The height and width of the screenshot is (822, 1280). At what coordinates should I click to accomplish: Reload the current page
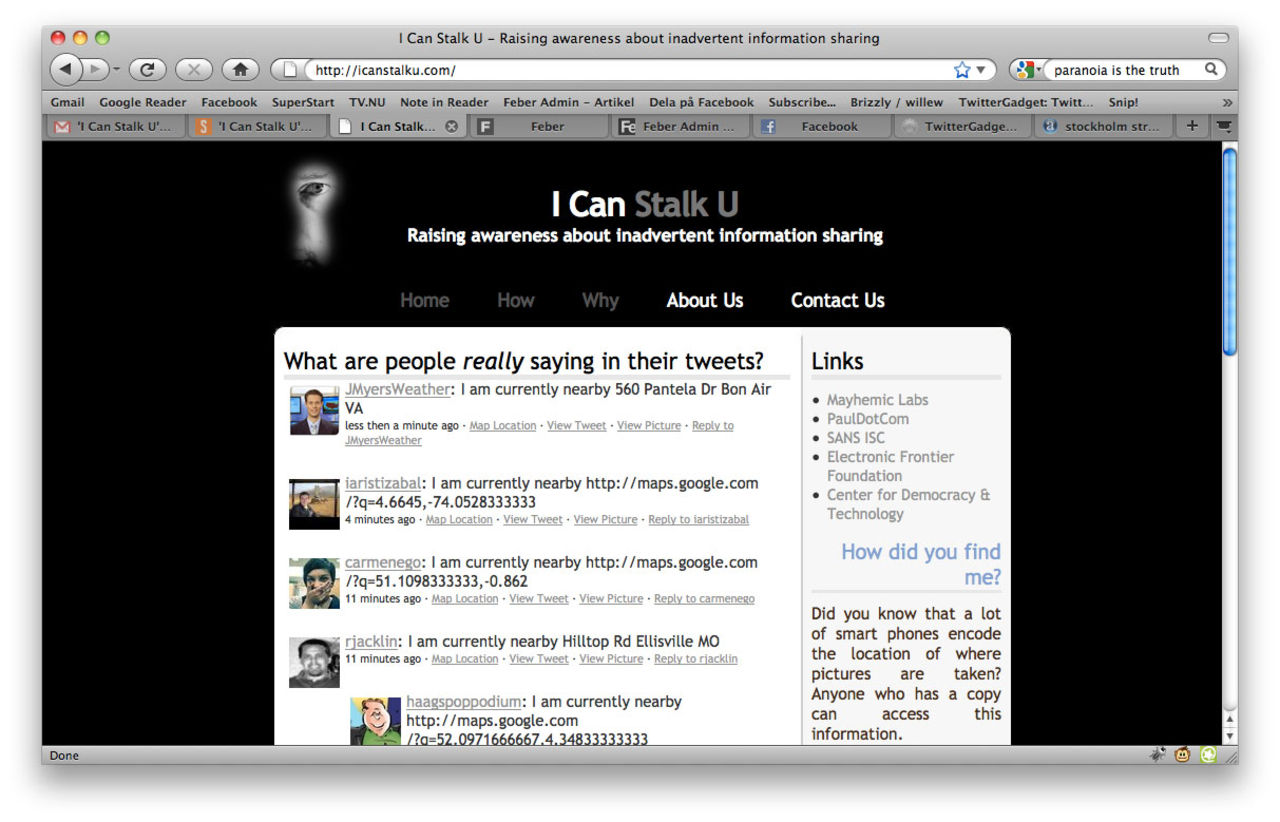[148, 69]
